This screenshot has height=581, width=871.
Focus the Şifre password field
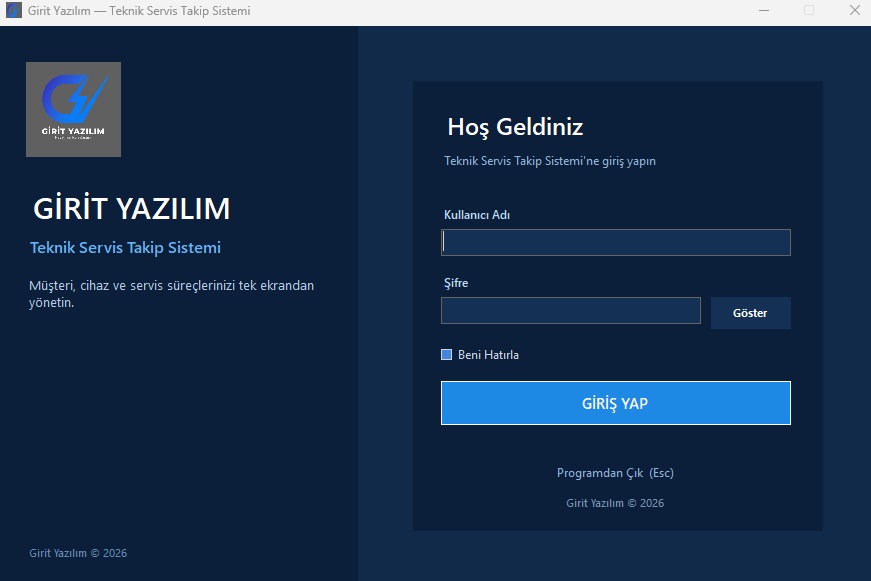[x=570, y=310]
